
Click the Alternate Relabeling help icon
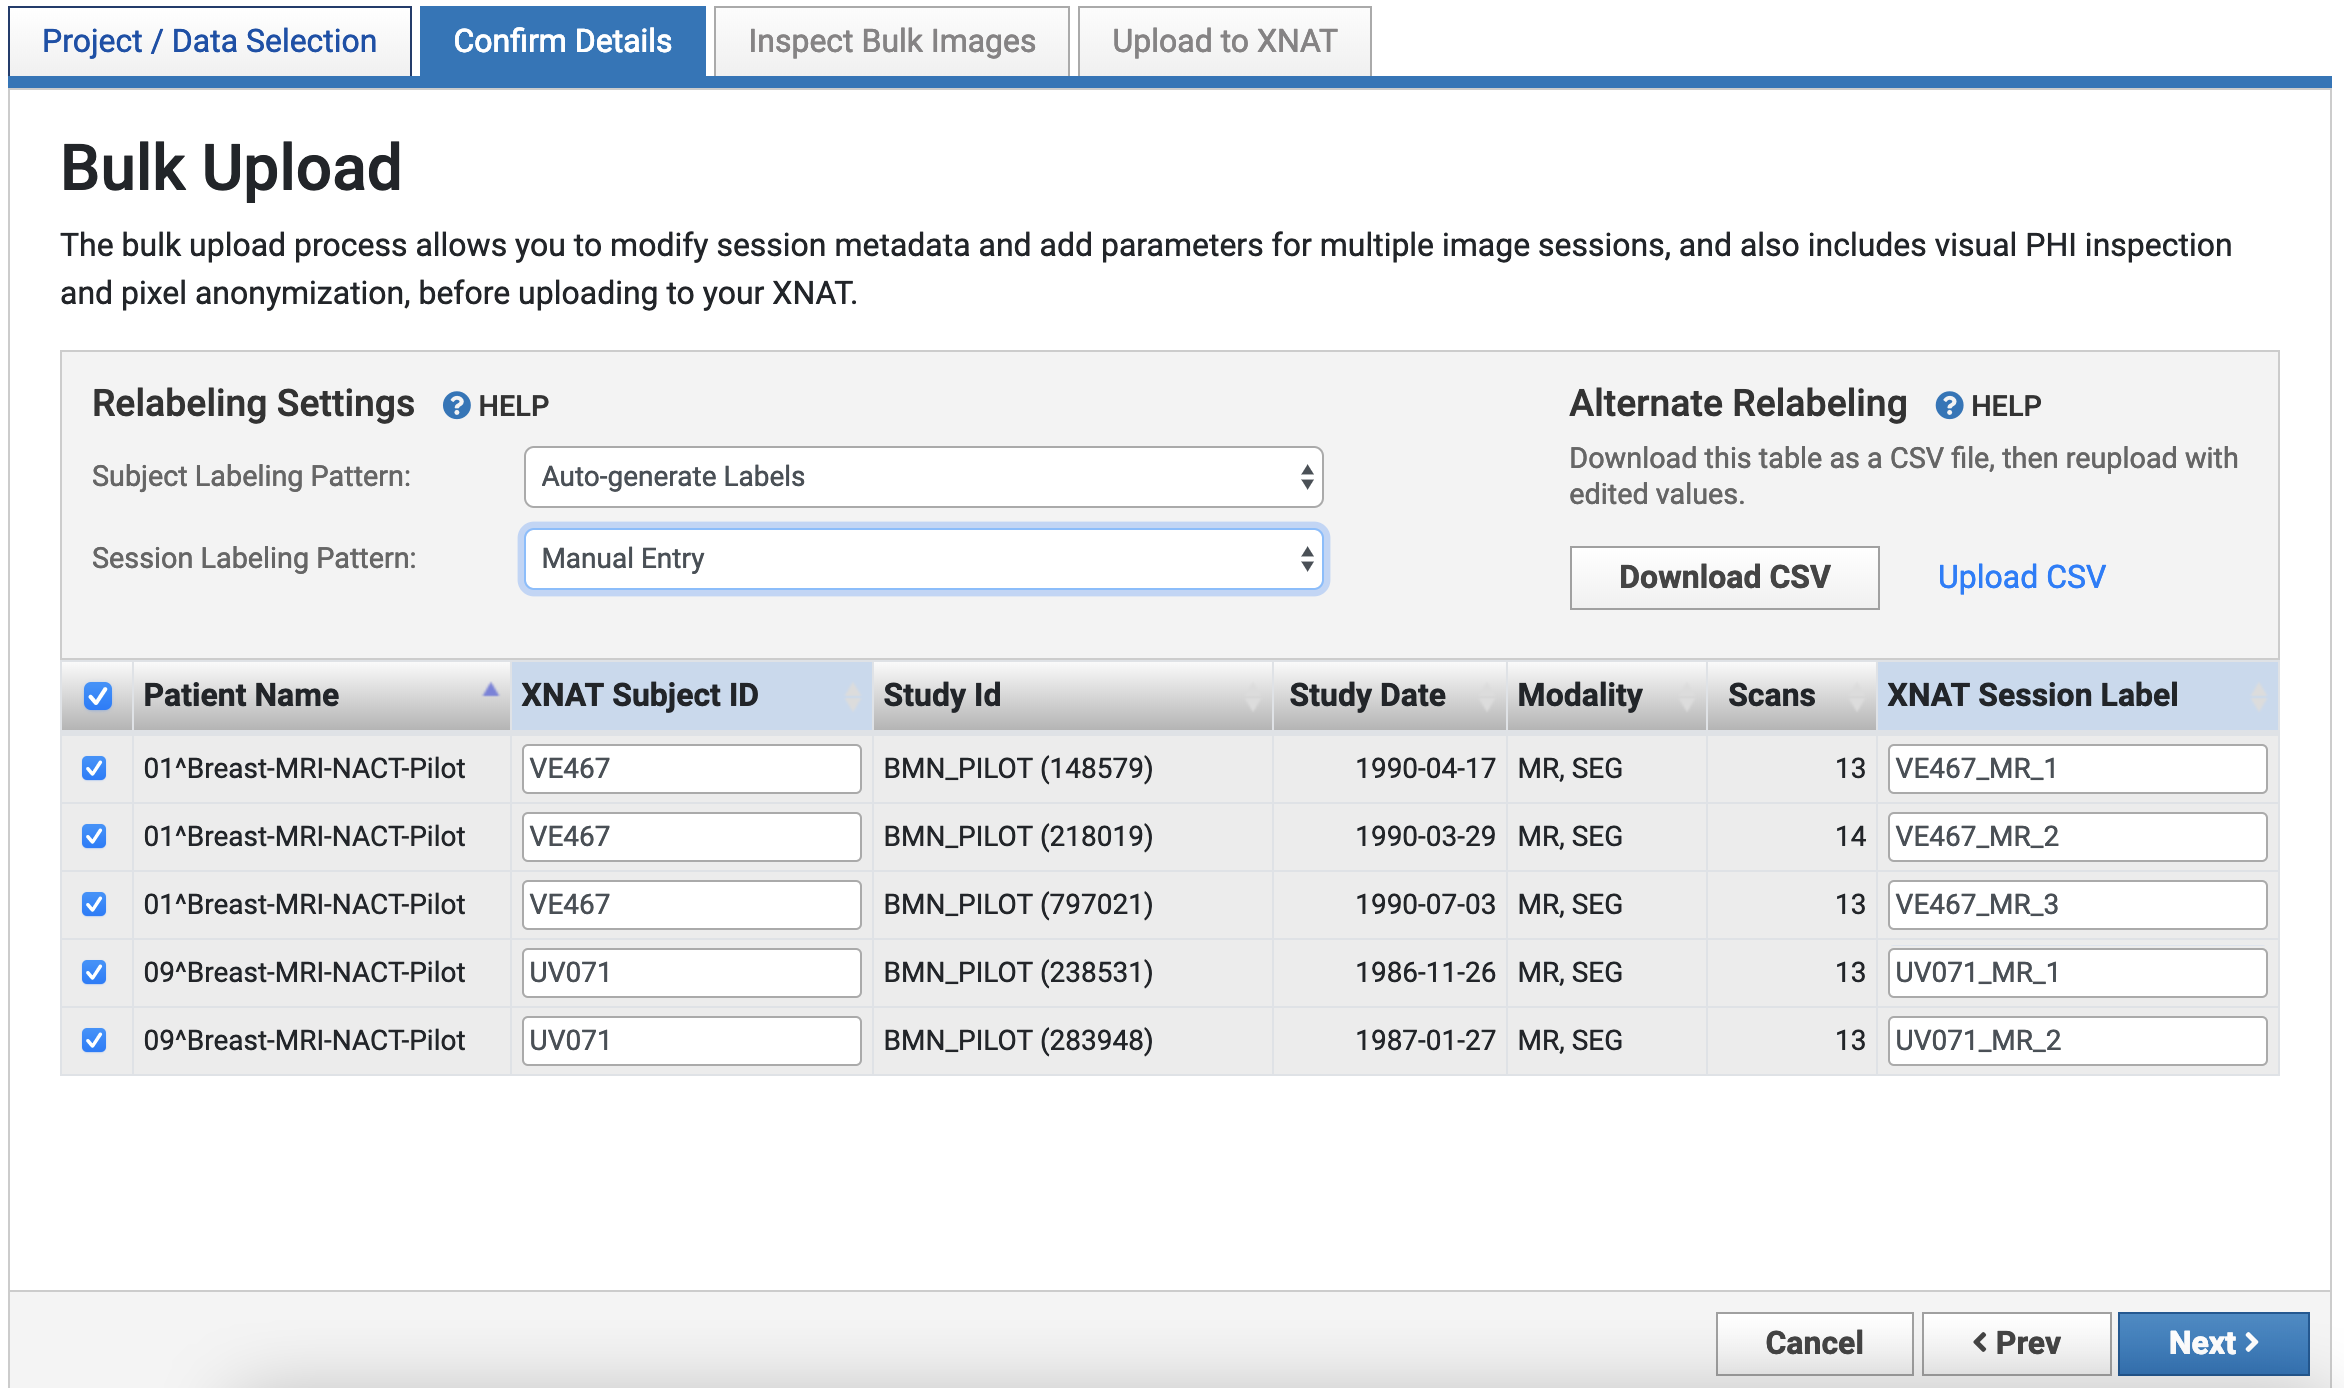(1948, 405)
